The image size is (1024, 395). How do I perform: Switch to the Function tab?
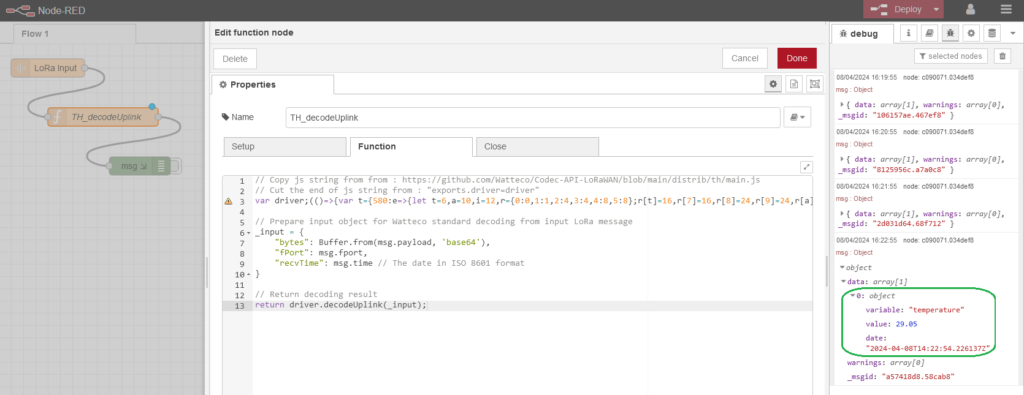click(411, 146)
